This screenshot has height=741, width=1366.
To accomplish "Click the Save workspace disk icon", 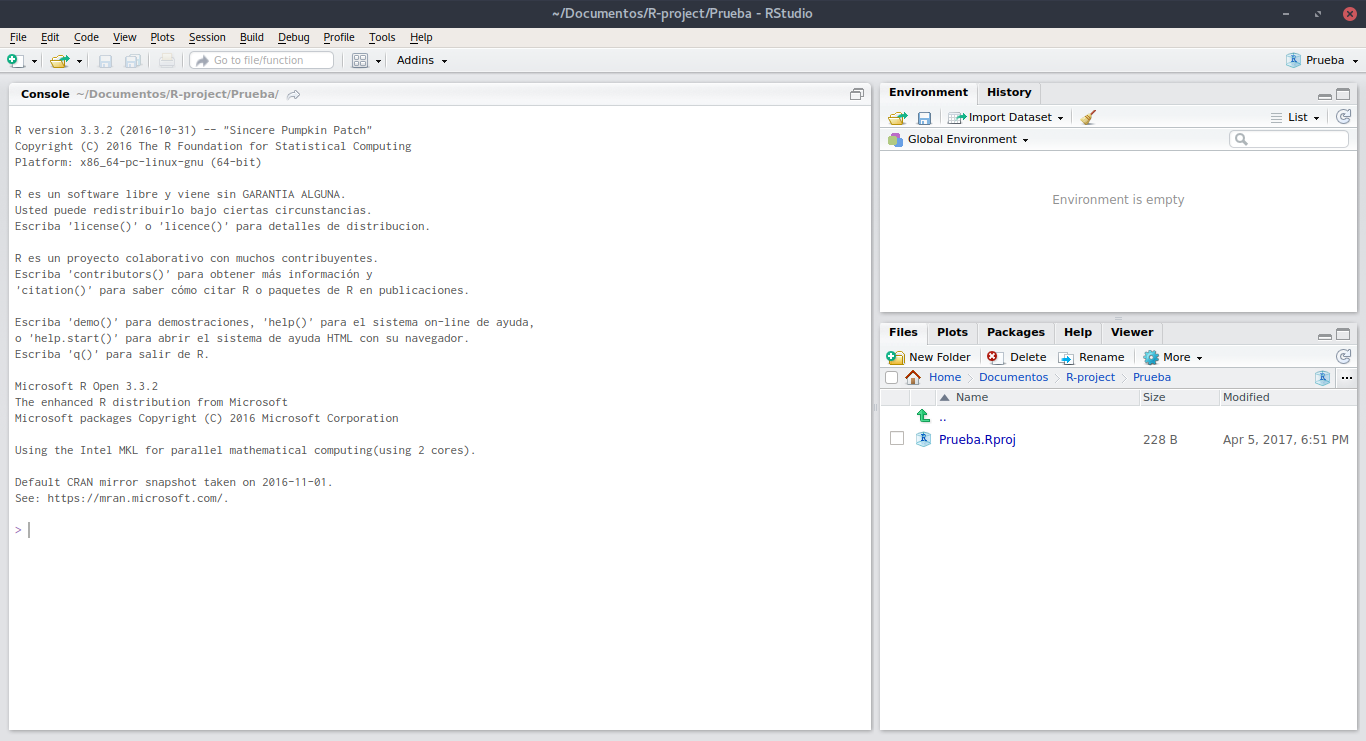I will 924,117.
